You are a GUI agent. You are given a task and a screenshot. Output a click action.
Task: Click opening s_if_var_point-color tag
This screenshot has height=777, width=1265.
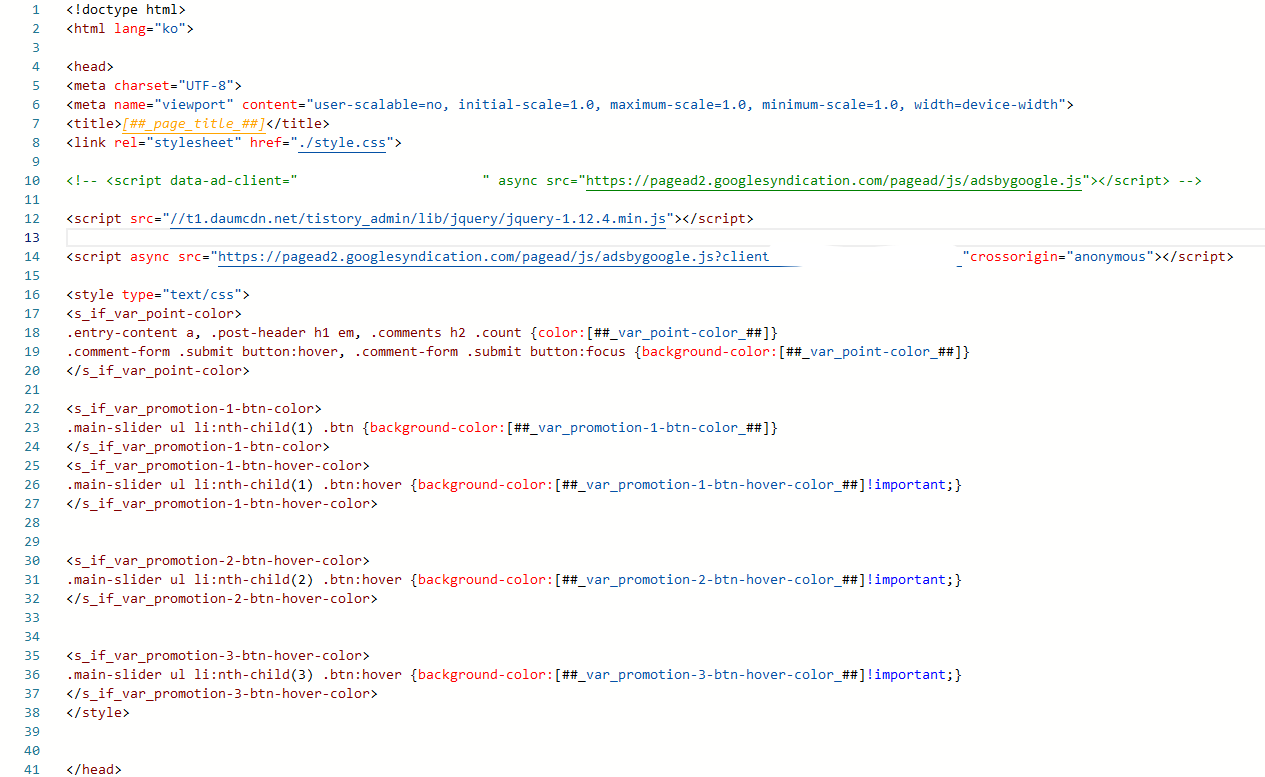(x=154, y=313)
